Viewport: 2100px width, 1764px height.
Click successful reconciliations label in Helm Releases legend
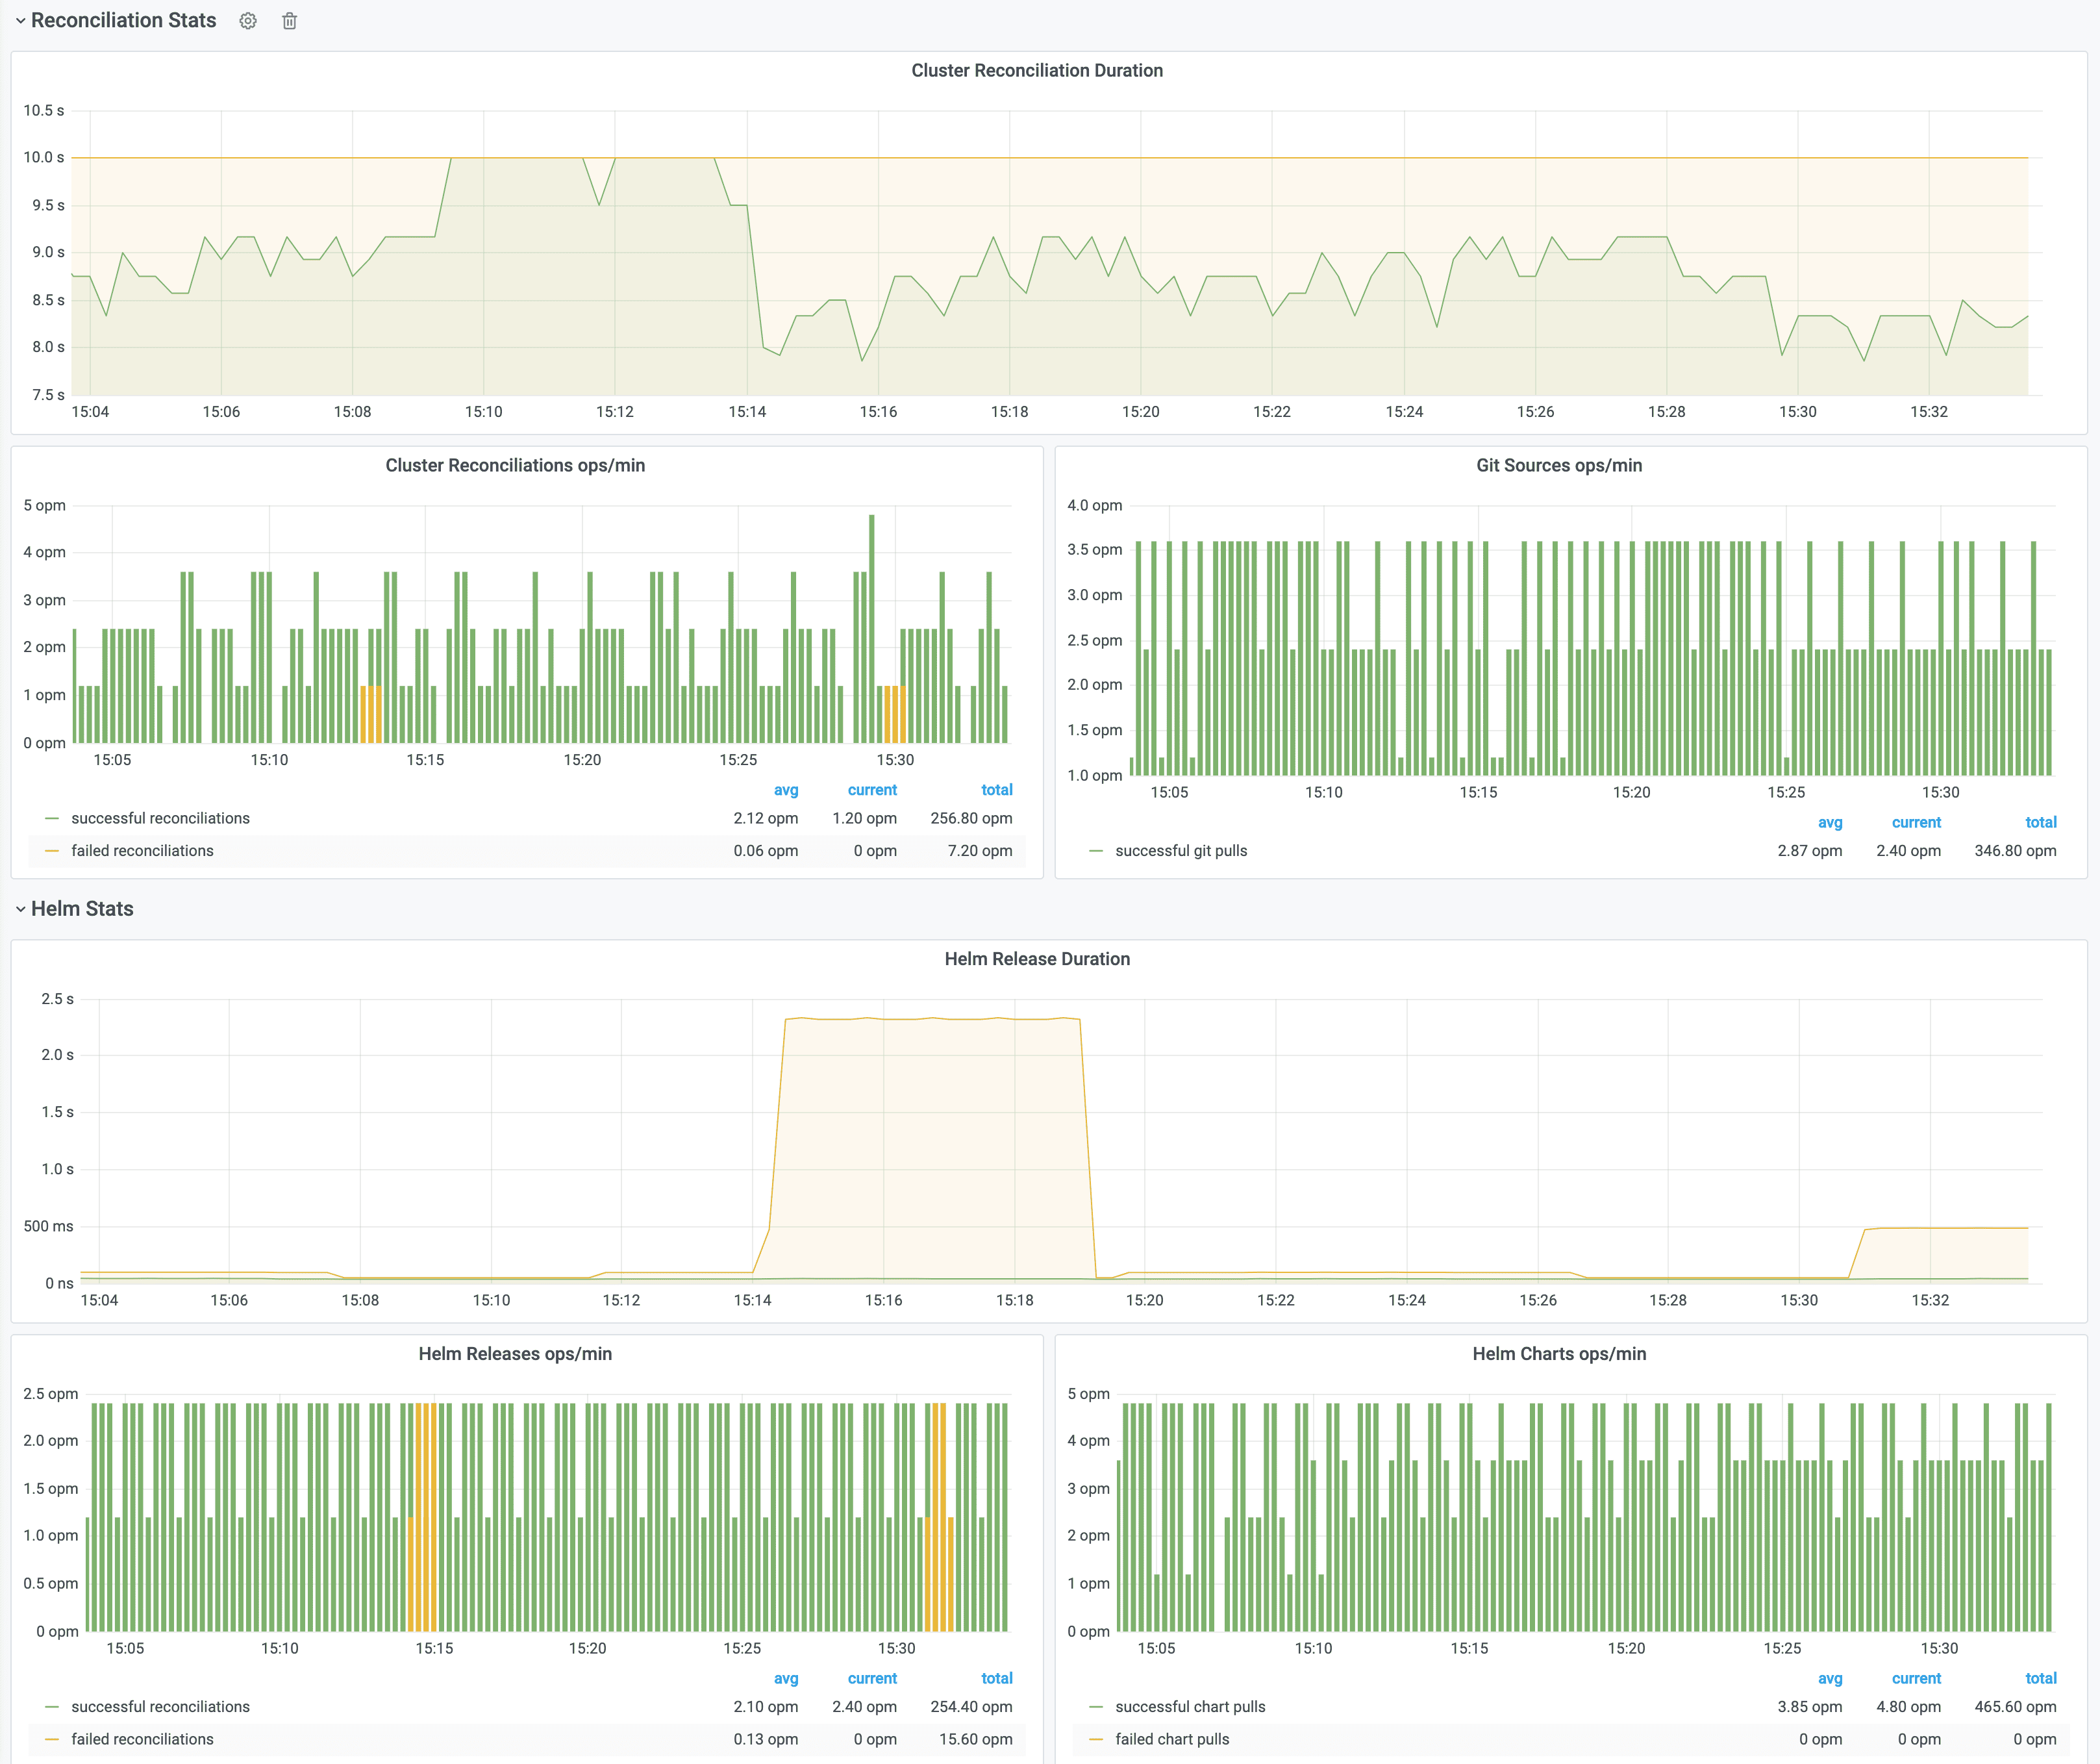tap(160, 1707)
